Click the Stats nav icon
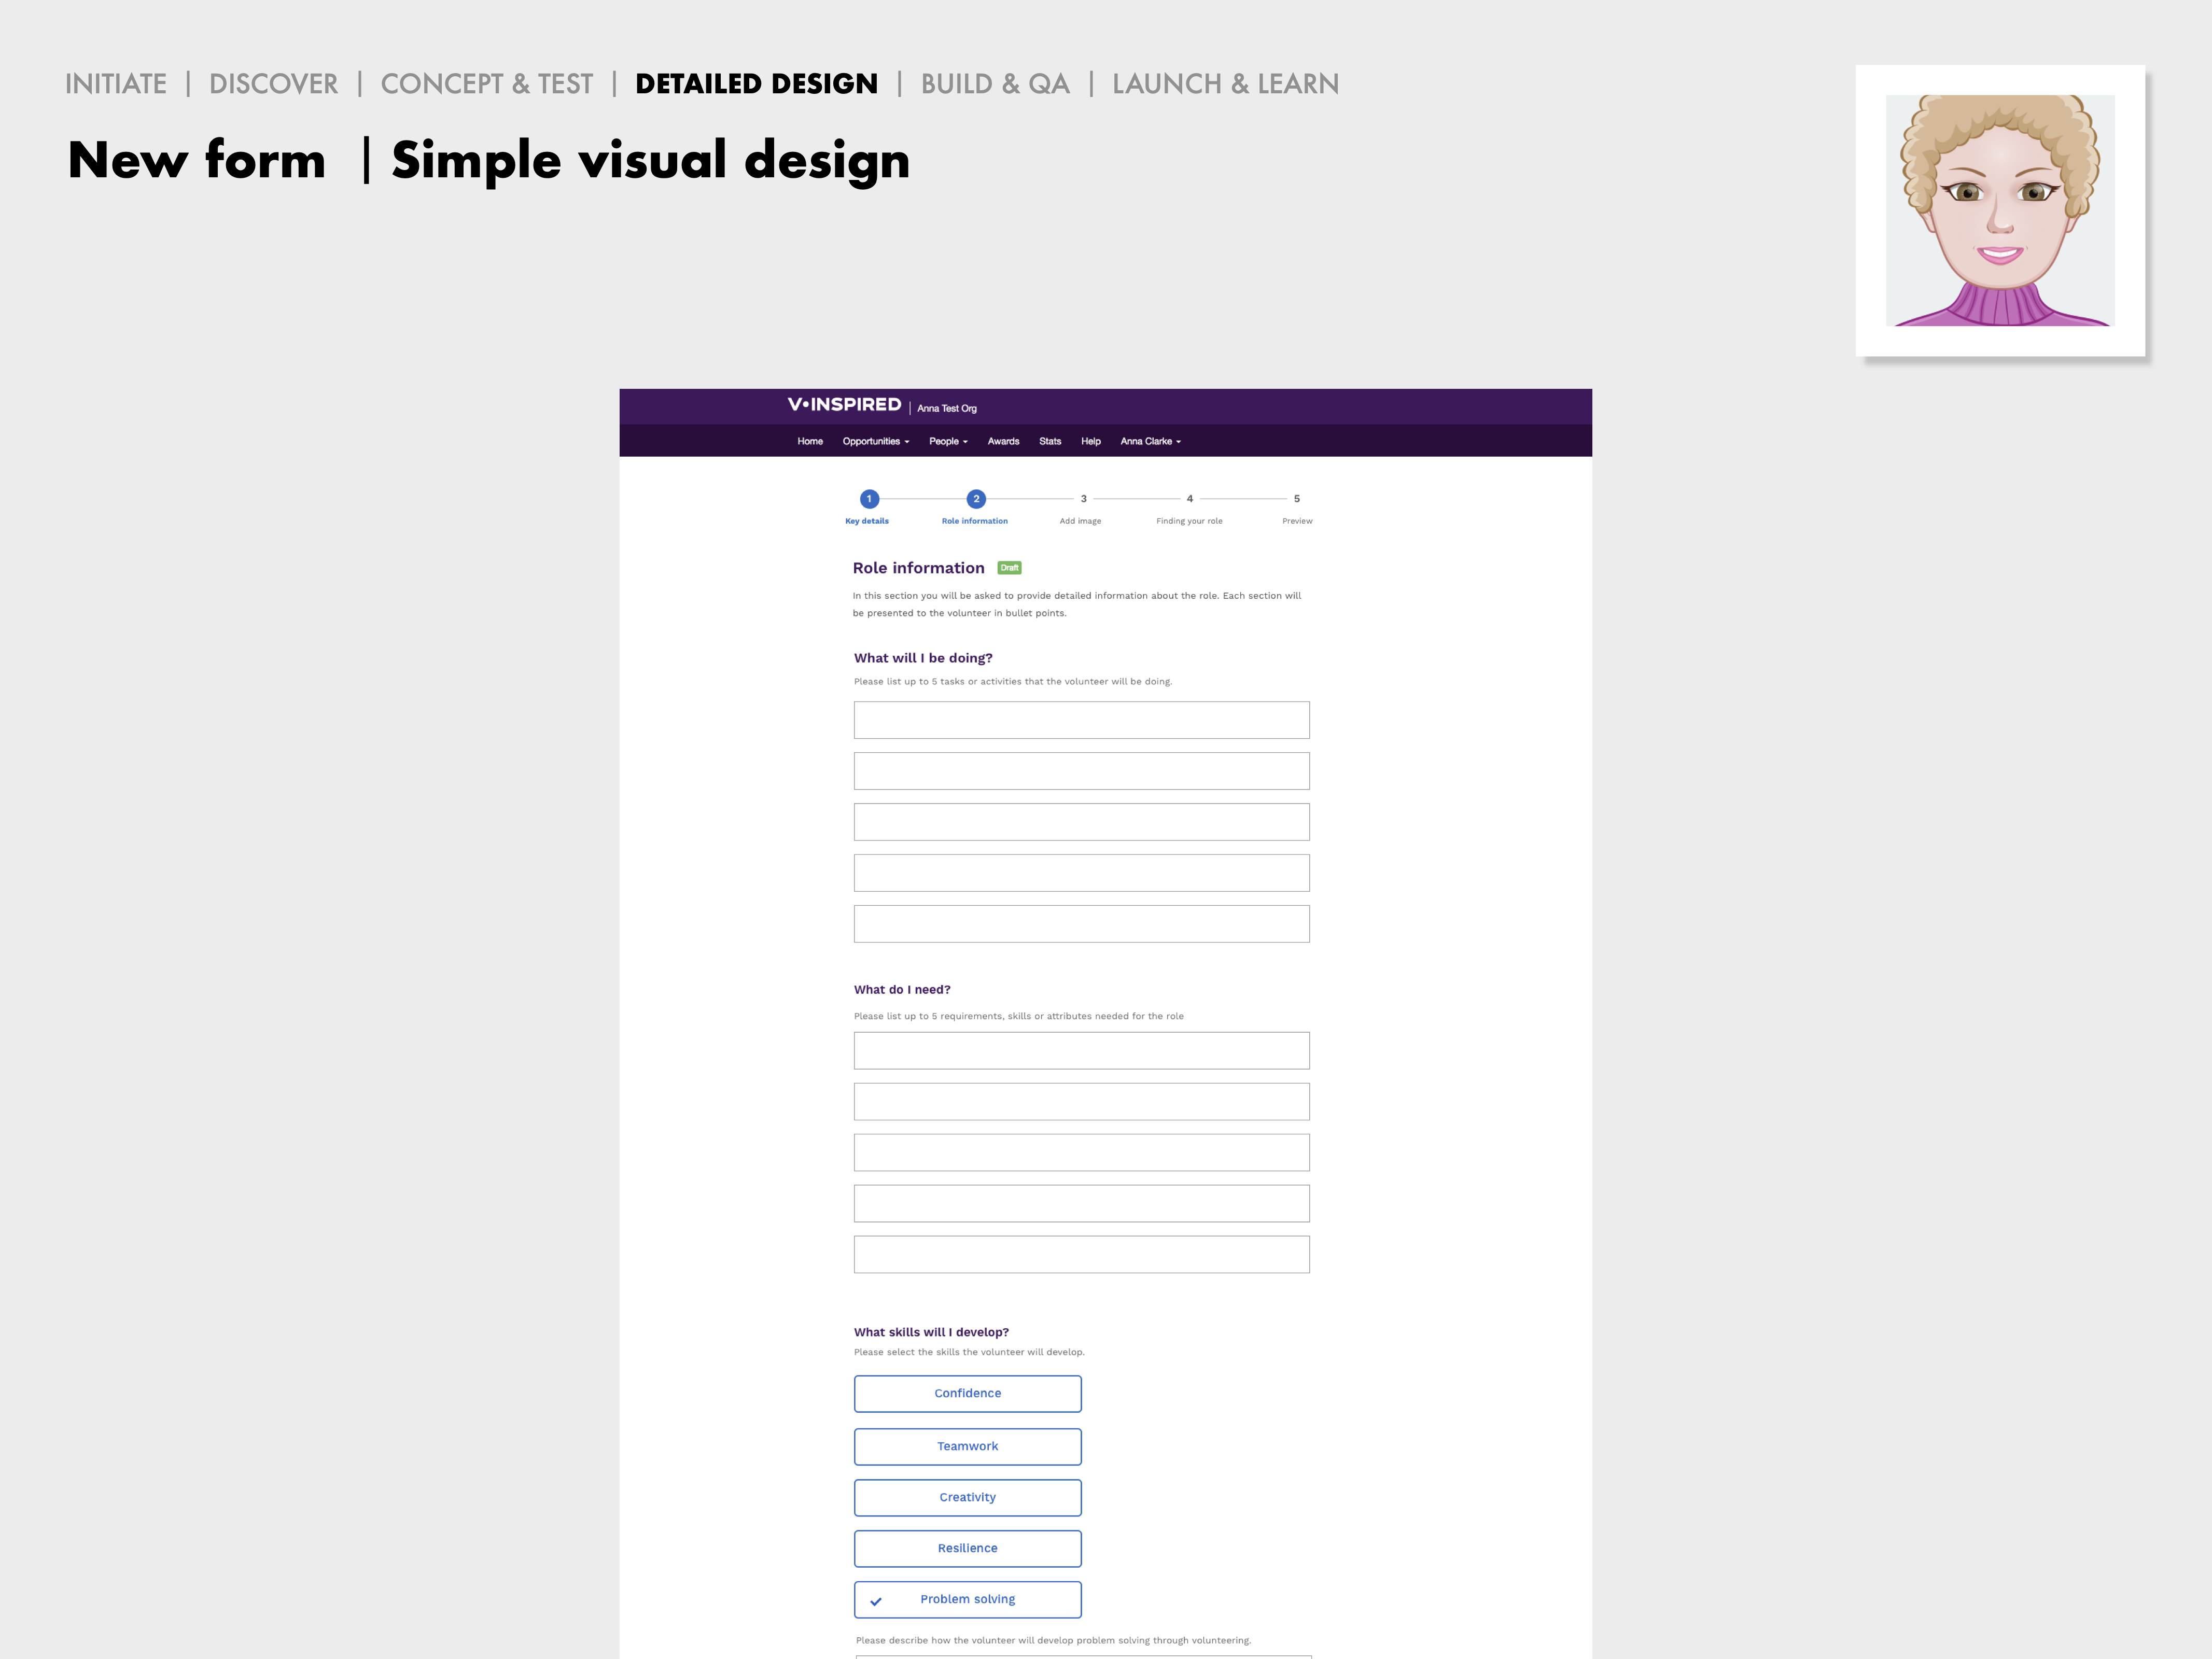Viewport: 2212px width, 1659px height. point(1047,441)
